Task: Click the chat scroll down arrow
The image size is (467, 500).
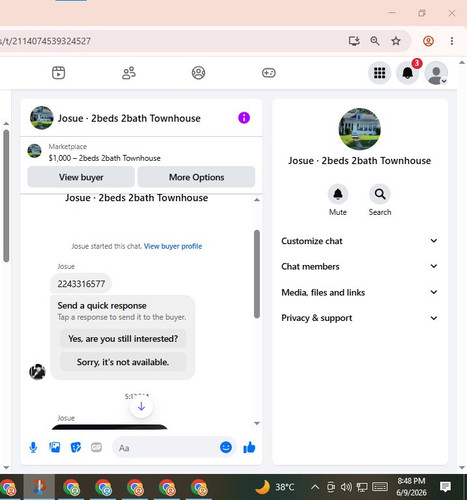Action: tap(257, 423)
